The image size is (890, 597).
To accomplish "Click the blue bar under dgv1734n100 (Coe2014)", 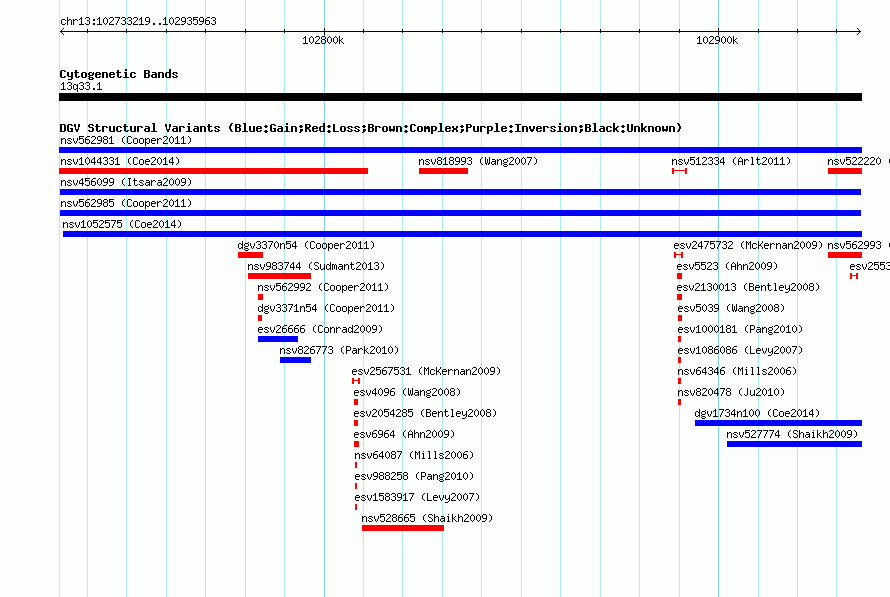I will (778, 423).
